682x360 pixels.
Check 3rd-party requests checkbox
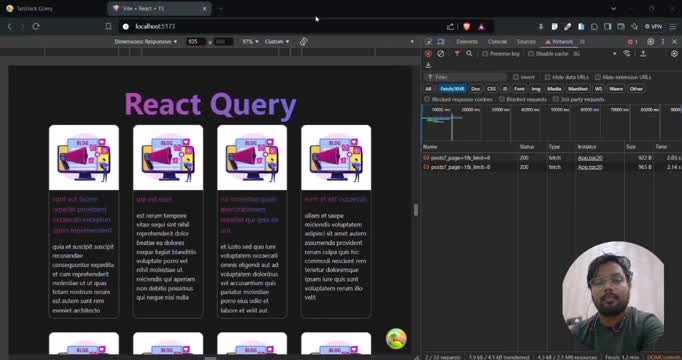pos(555,99)
